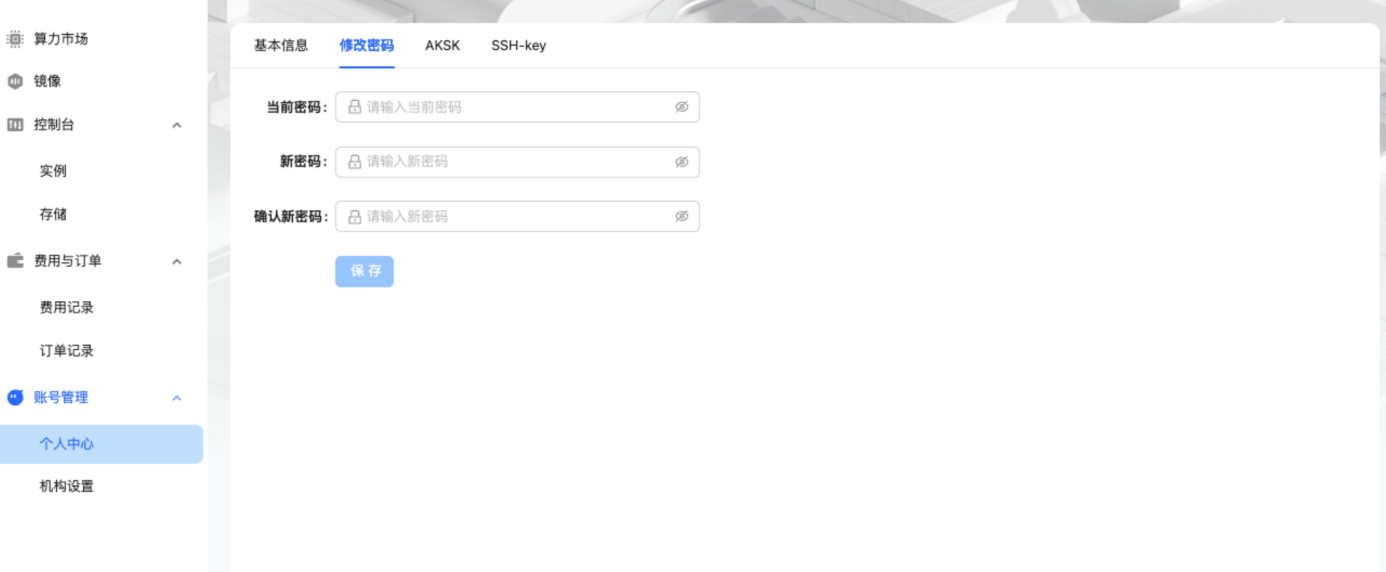Viewport: 1386px width, 572px height.
Task: Toggle visibility of the 新密码 field
Action: [x=682, y=162]
